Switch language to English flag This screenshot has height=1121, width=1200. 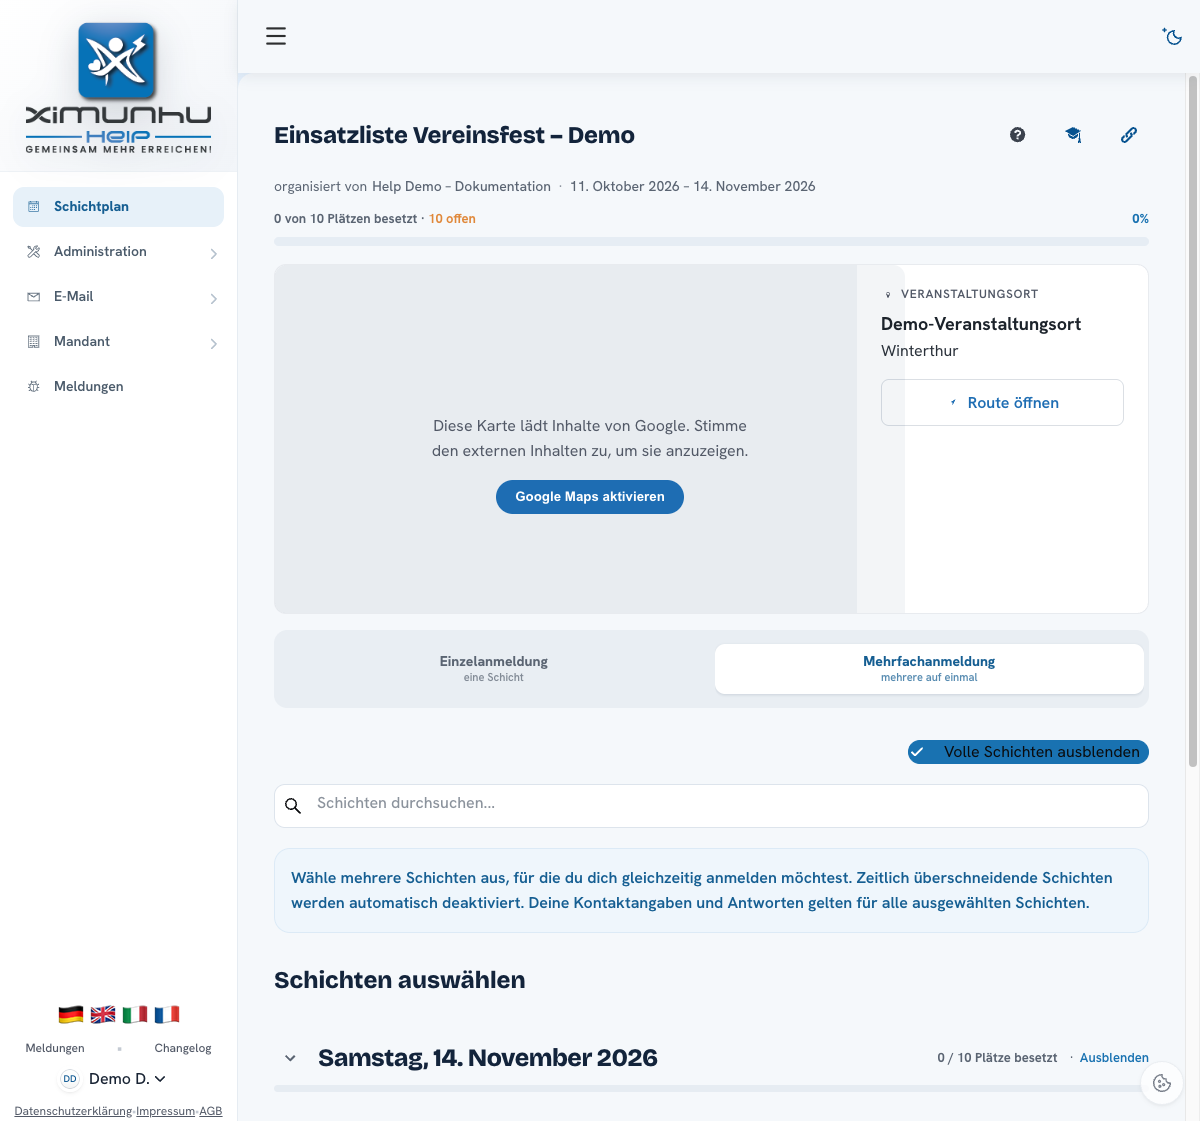tap(103, 1014)
